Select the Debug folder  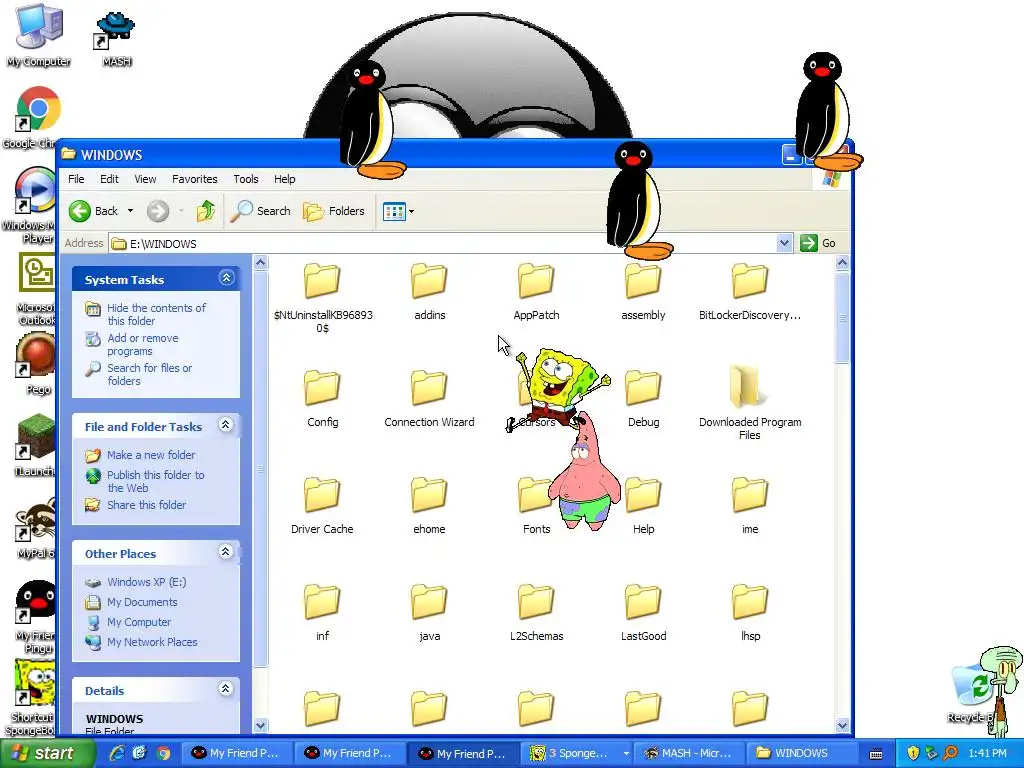pyautogui.click(x=643, y=399)
